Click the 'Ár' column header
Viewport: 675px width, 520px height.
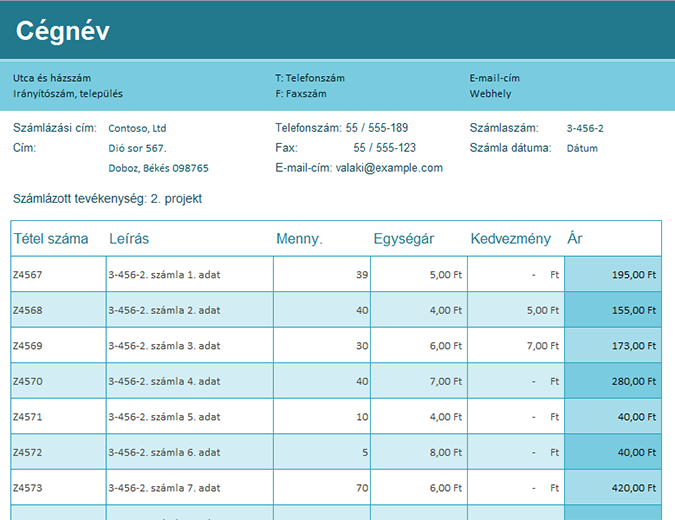(575, 238)
